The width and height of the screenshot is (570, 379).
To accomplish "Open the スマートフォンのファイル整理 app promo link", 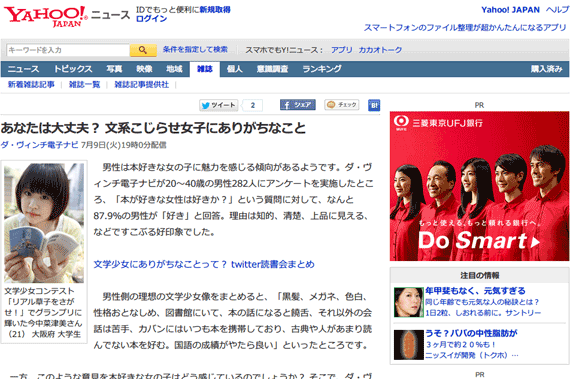I will 465,28.
